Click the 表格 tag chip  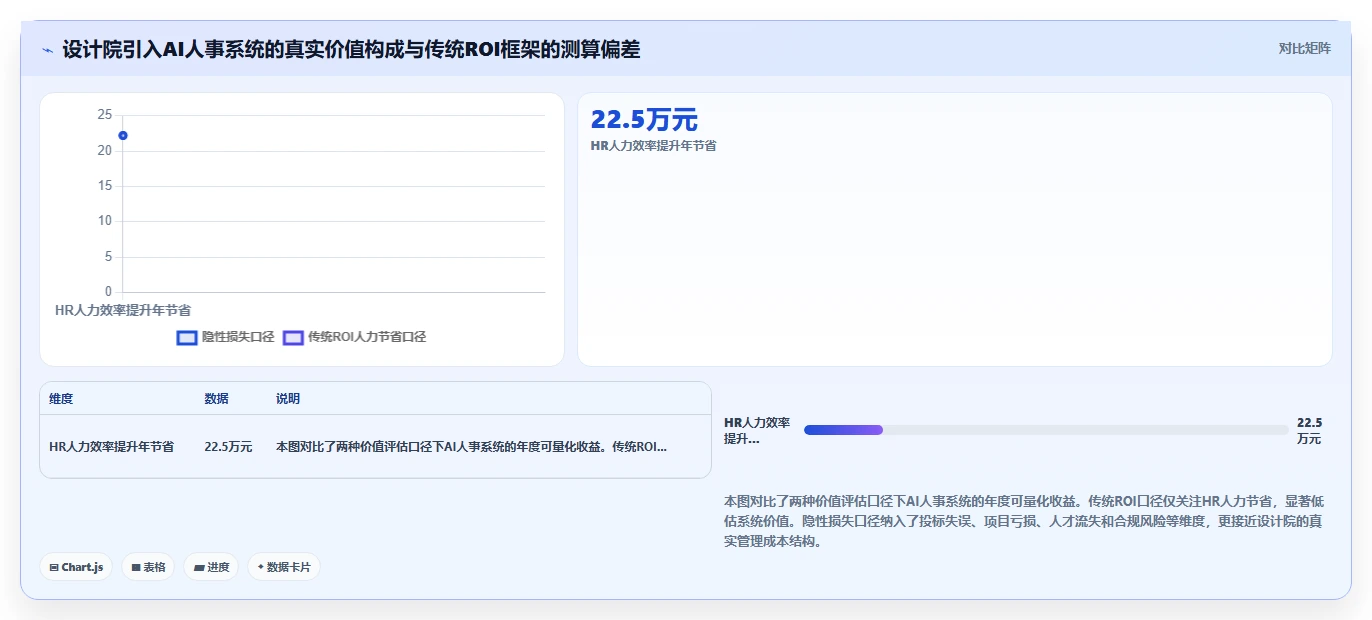pos(148,567)
